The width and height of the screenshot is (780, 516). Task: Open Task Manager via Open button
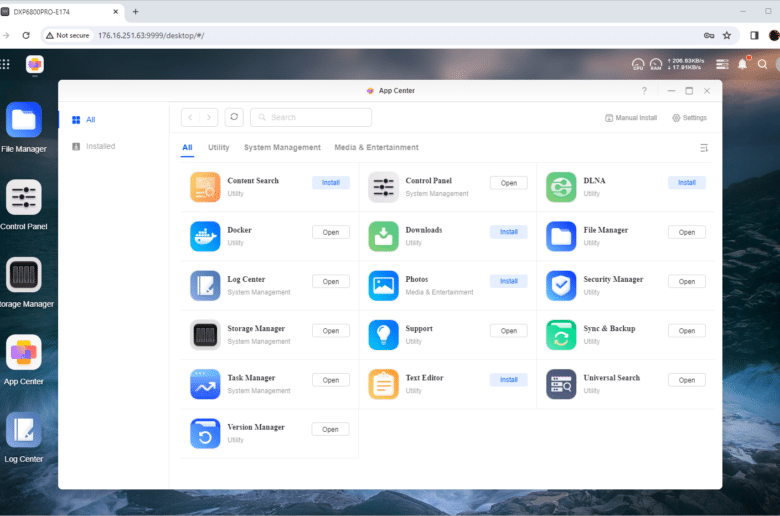[331, 380]
